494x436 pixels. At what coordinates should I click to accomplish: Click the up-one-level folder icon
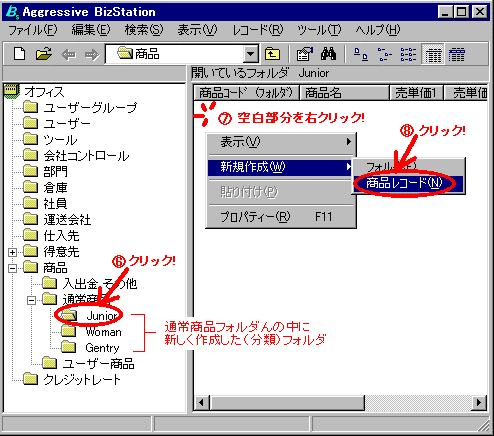coord(273,54)
